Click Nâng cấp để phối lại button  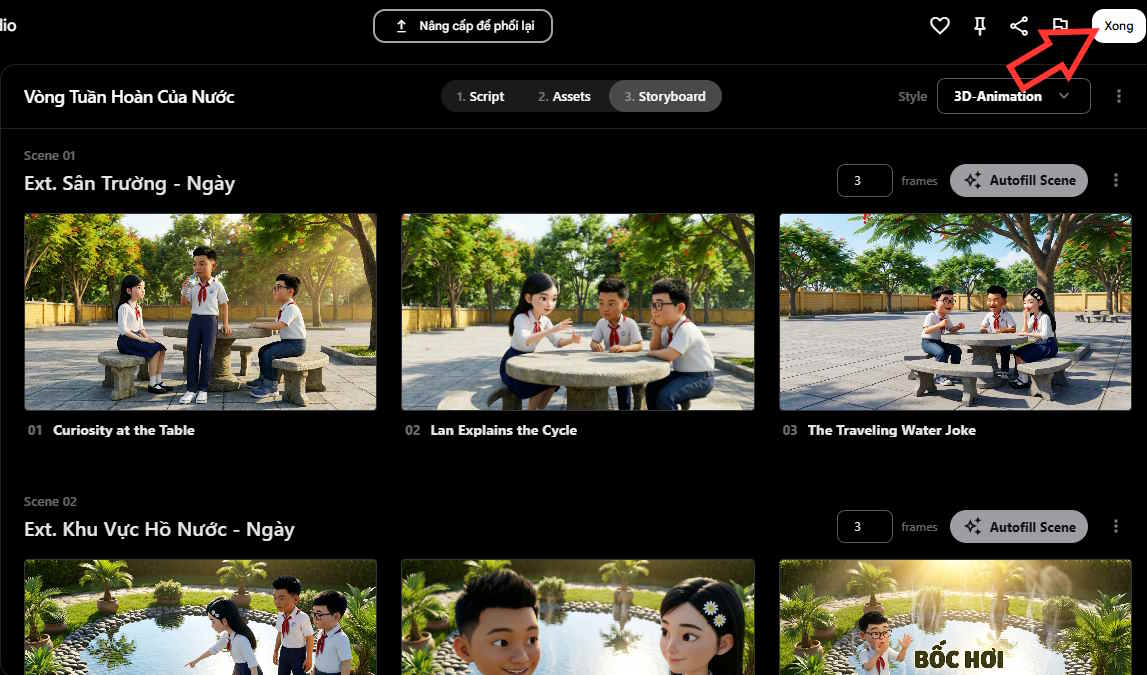click(463, 26)
